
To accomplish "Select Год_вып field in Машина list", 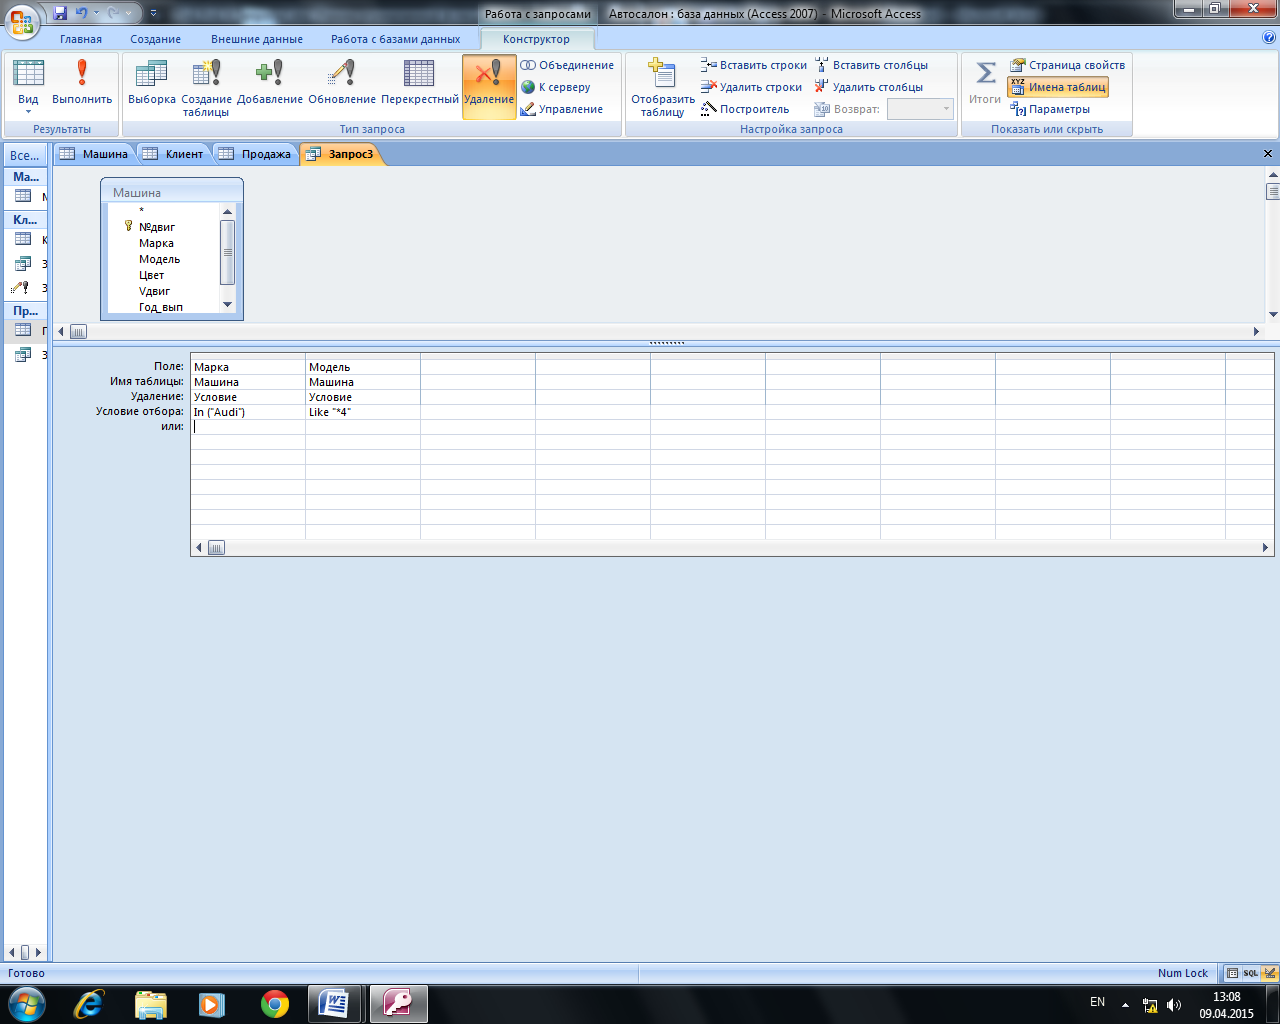I will (x=160, y=307).
